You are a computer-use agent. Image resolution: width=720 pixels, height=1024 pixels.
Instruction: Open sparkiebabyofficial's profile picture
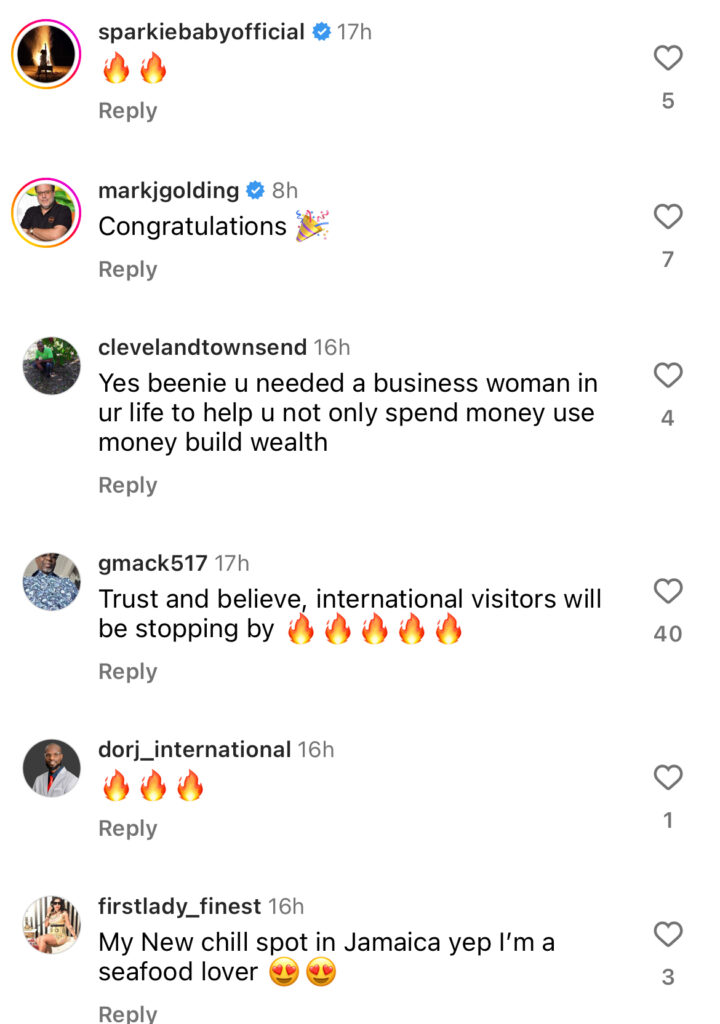point(46,53)
